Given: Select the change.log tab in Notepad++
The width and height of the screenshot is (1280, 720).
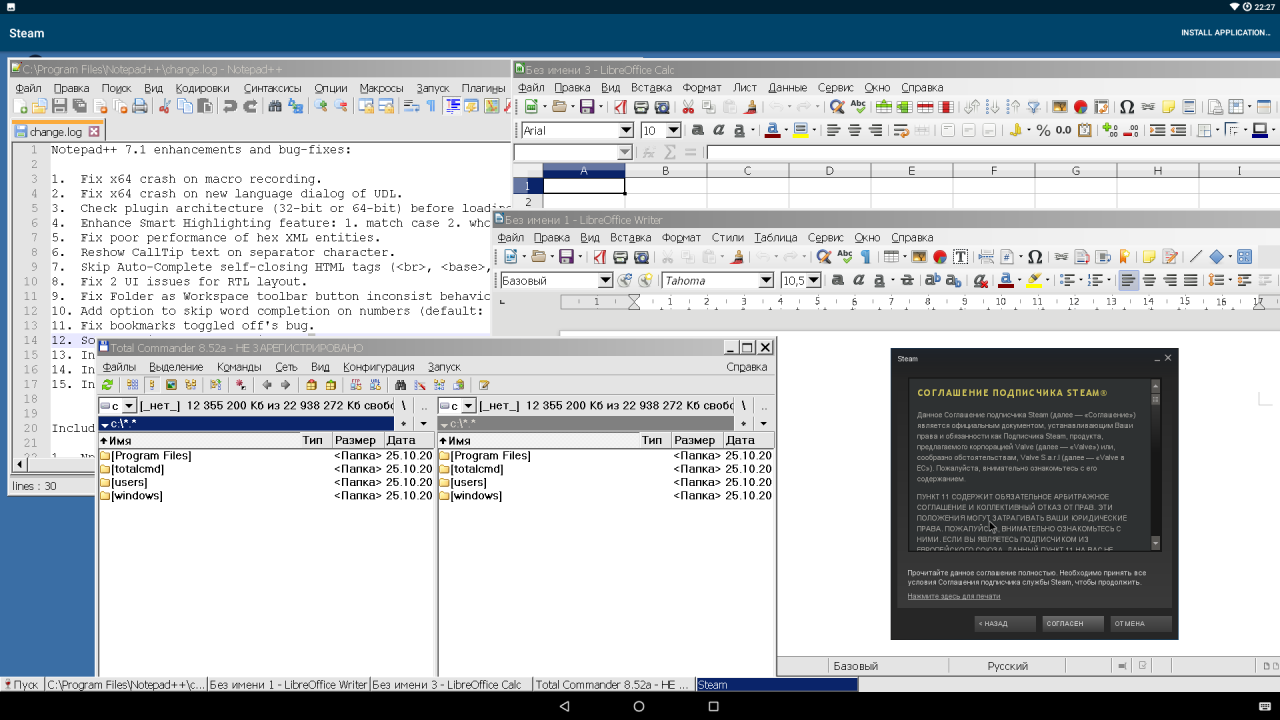Looking at the screenshot, I should 56,131.
